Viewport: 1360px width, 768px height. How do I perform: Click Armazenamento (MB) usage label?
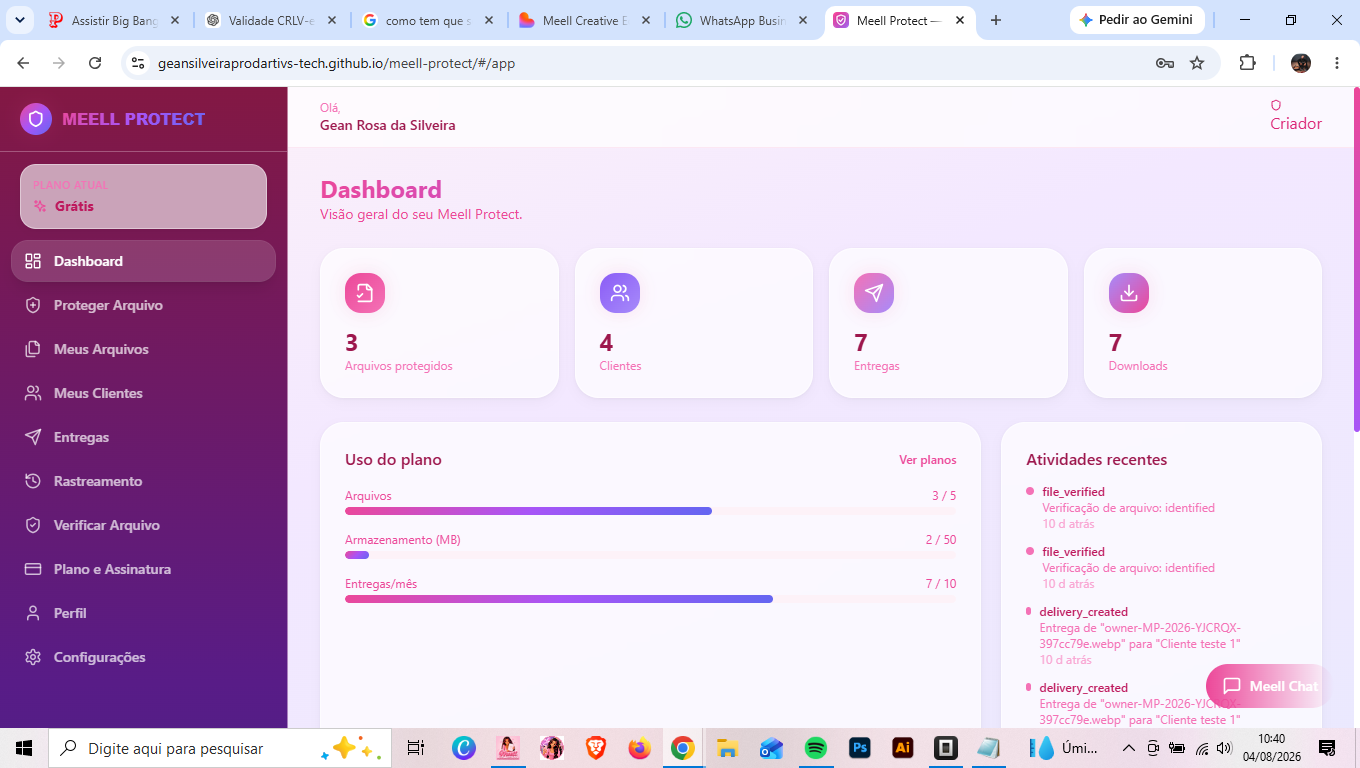pyautogui.click(x=402, y=540)
